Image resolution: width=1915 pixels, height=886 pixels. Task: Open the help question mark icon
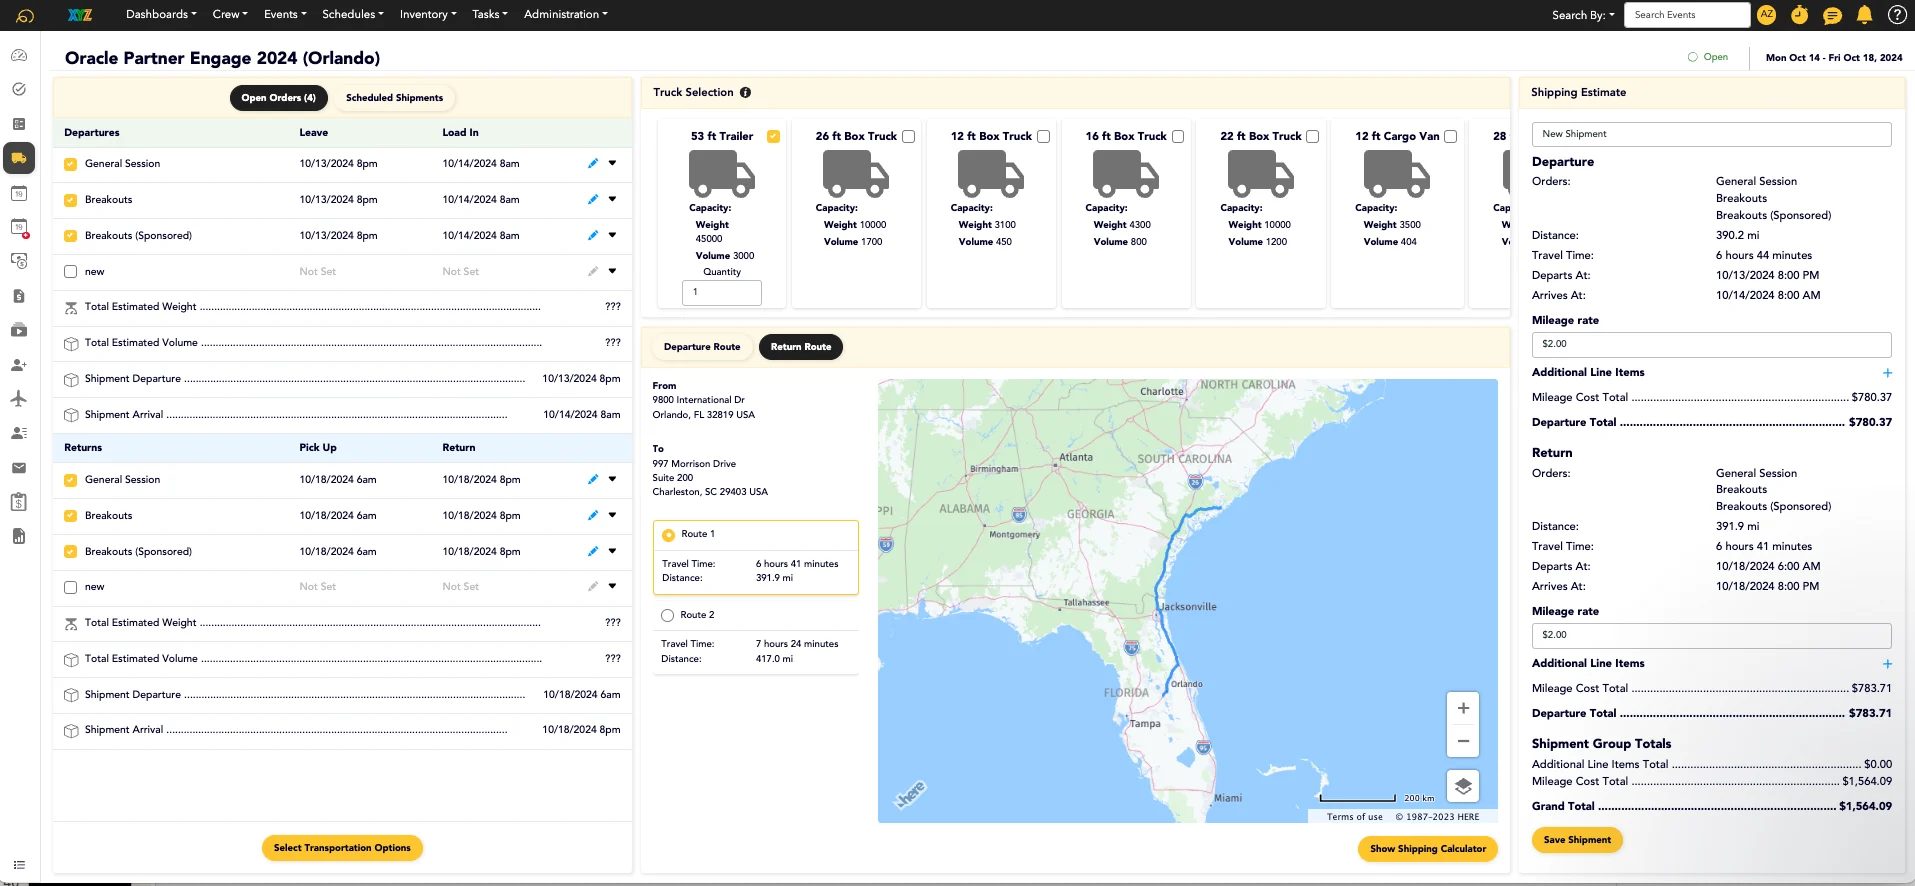[x=1896, y=15]
